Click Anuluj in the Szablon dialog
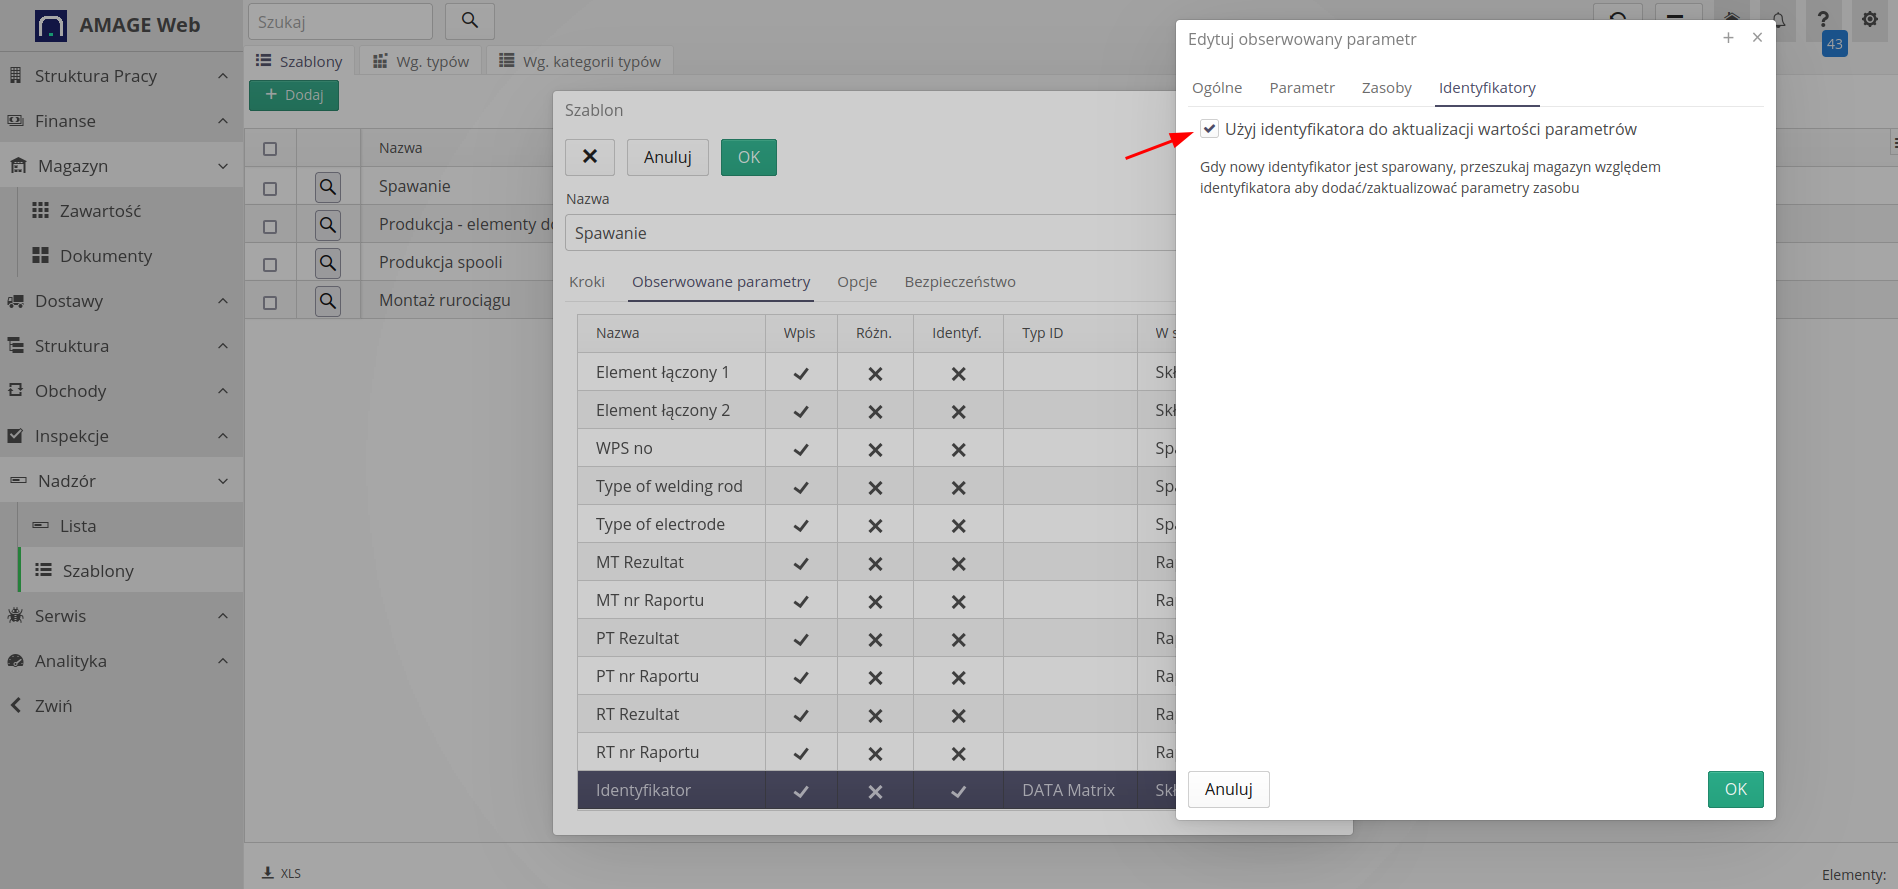 667,157
